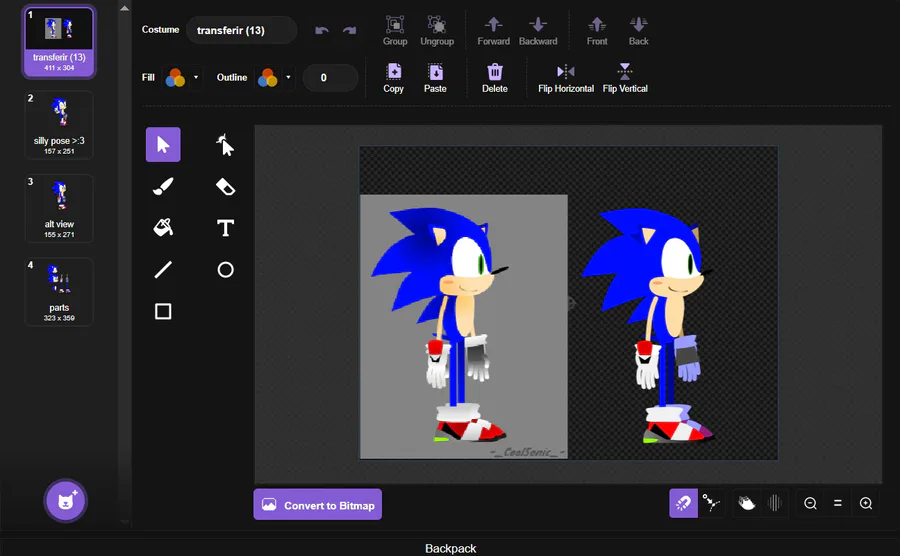Toggle the vertical lines editor option
Screen dimensions: 900x556
tap(775, 503)
